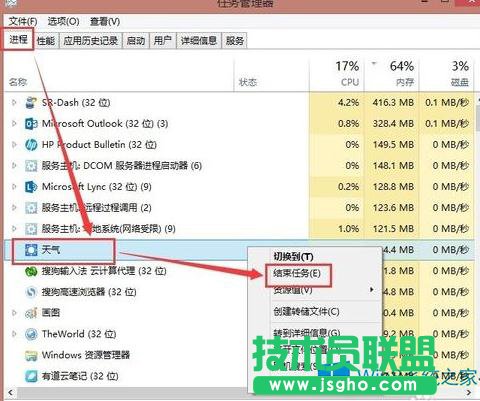Image resolution: width=480 pixels, height=401 pixels.
Task: Open the 查看(V) menu
Action: coord(105,22)
